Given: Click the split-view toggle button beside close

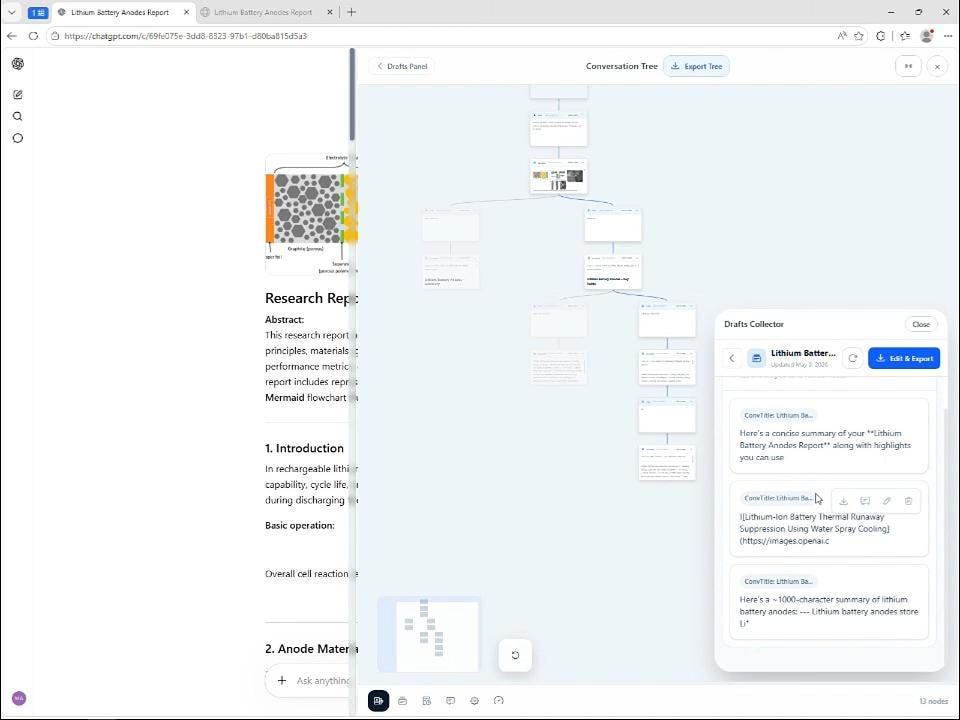Looking at the screenshot, I should (x=908, y=66).
